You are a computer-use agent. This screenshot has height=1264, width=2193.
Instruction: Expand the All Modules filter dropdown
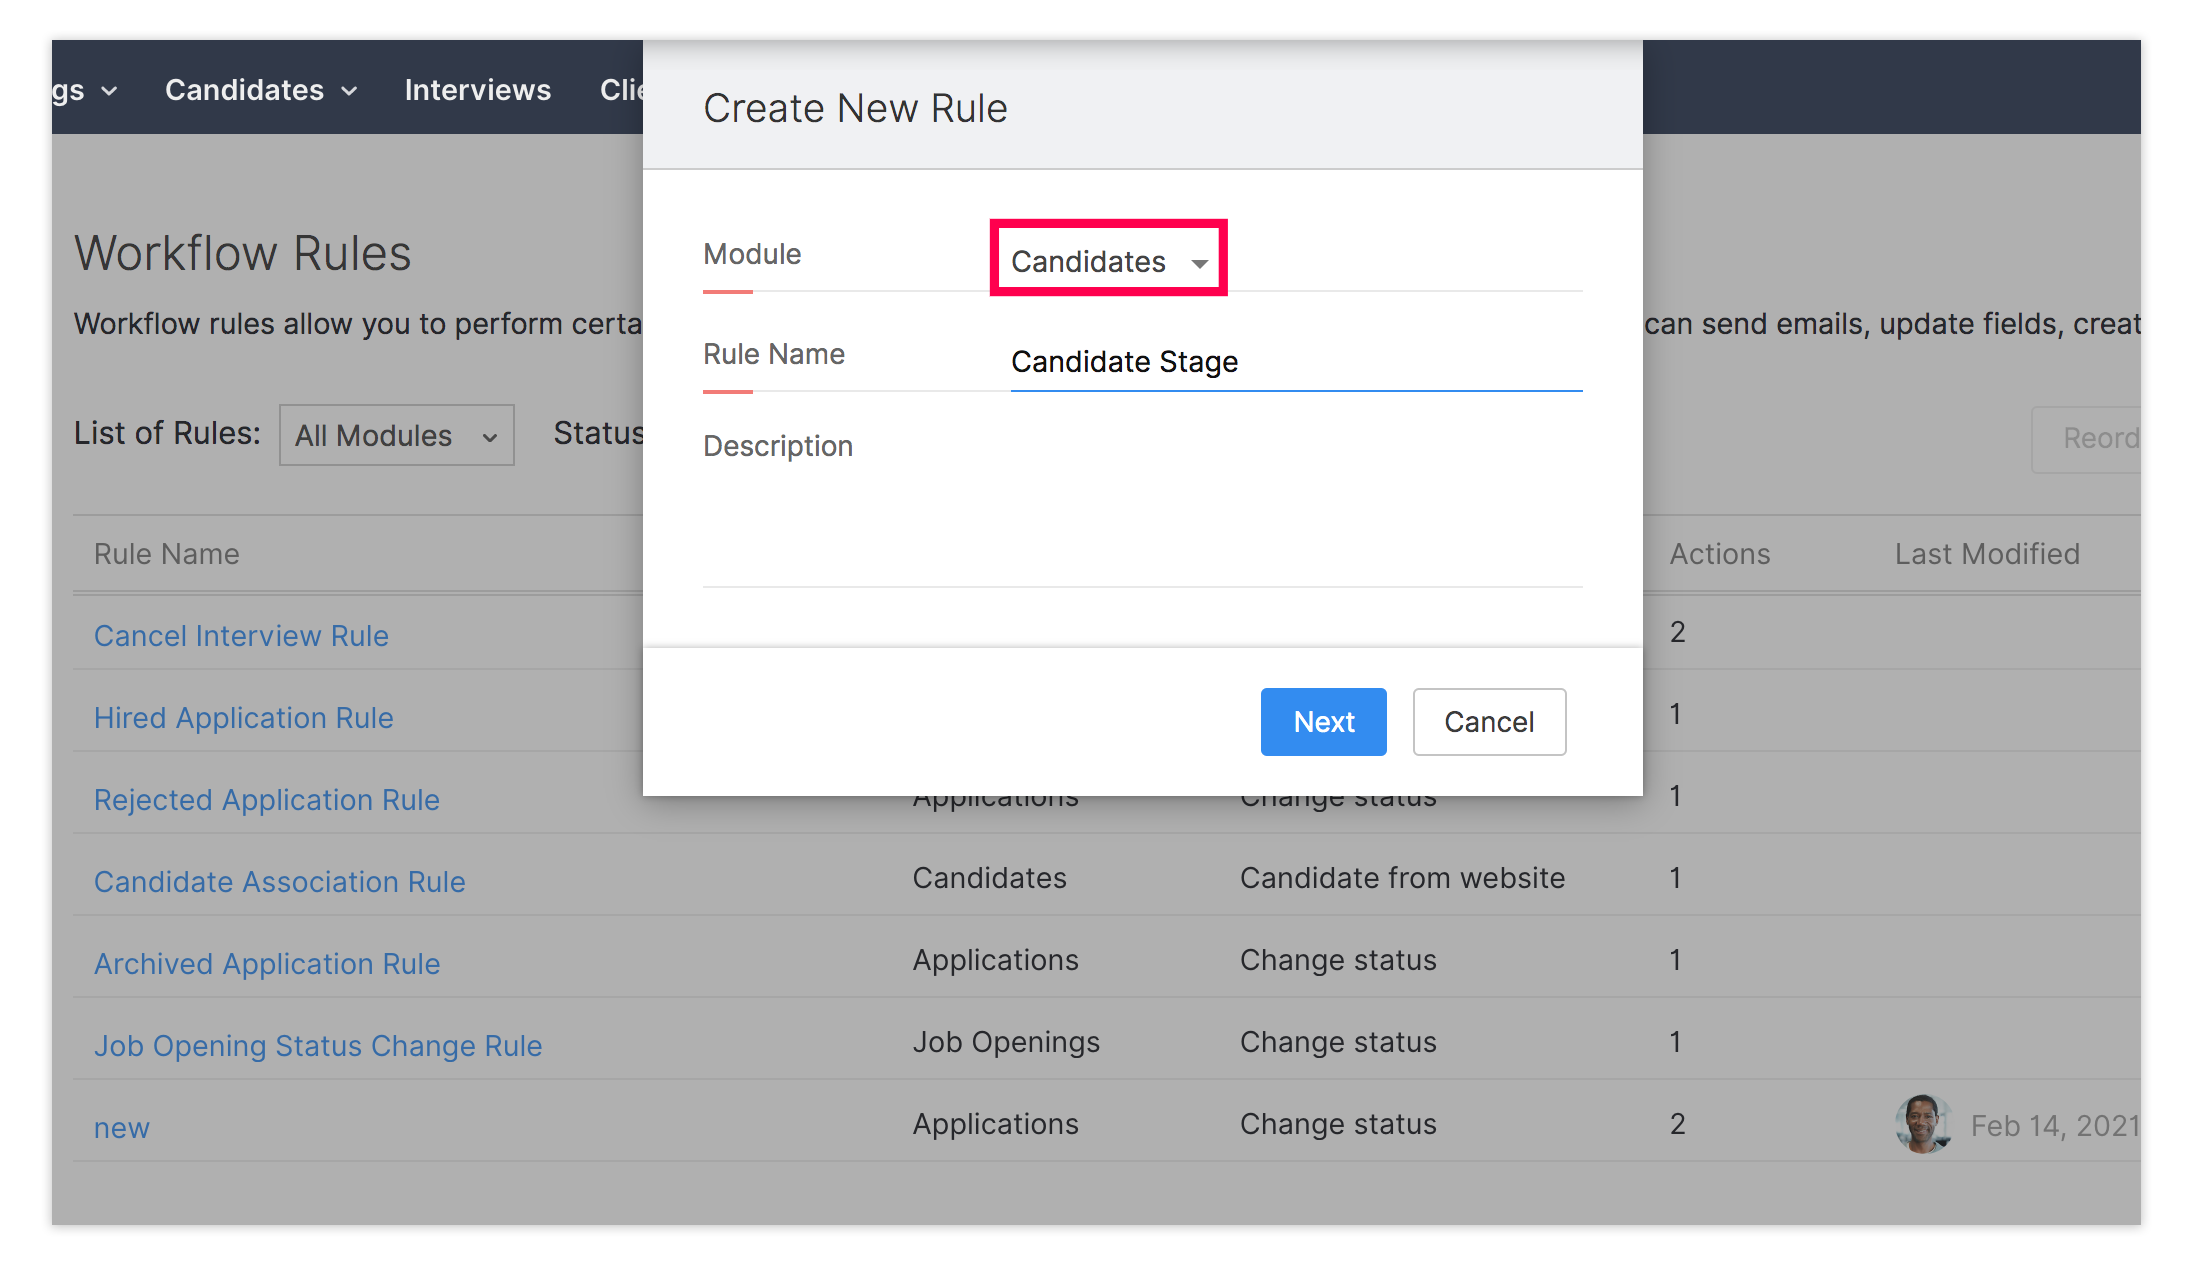tap(396, 436)
